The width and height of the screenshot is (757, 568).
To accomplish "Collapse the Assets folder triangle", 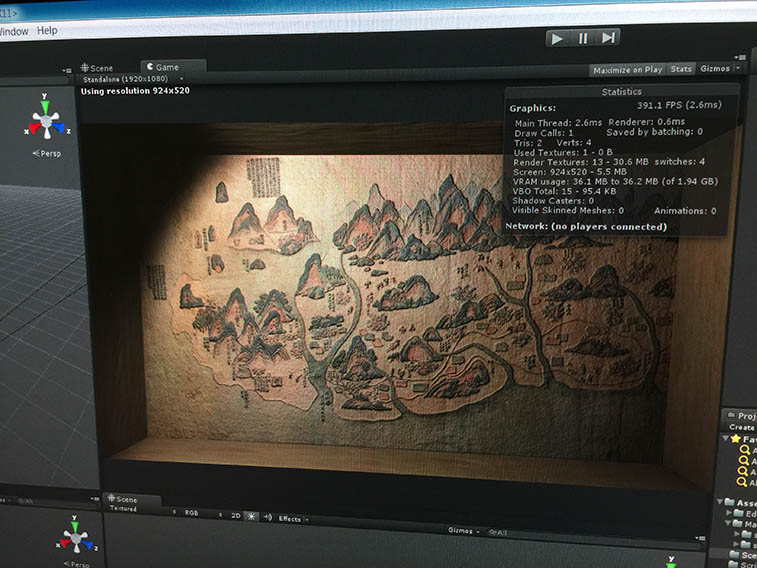I will pyautogui.click(x=720, y=501).
